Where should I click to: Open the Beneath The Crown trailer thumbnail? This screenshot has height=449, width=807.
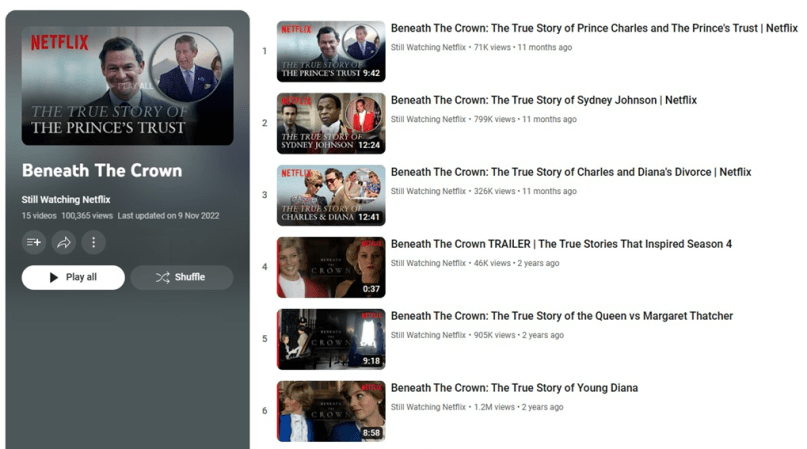point(330,267)
